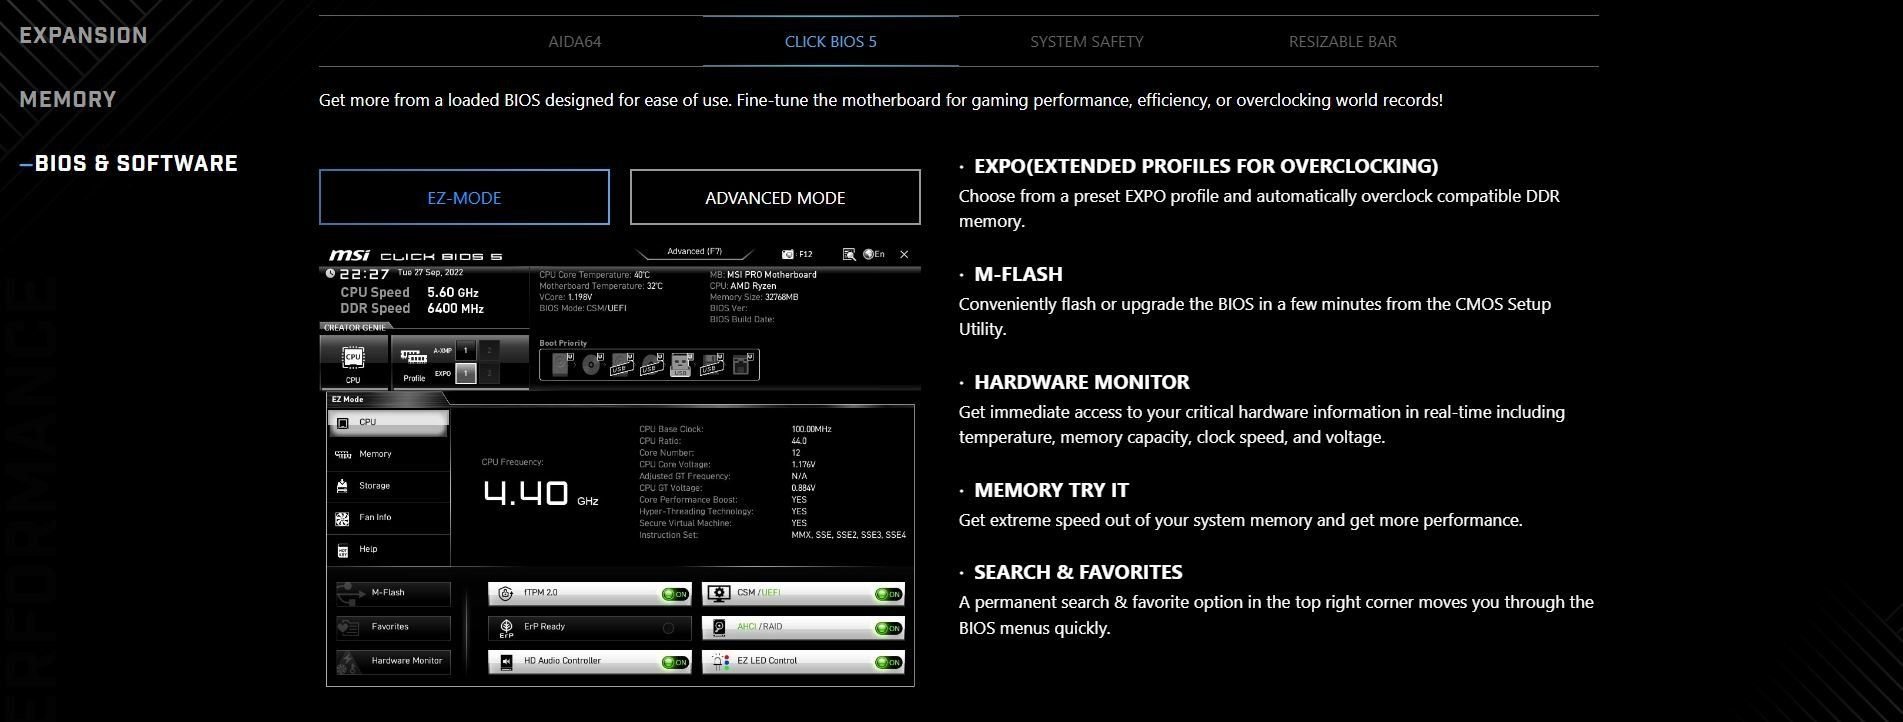1903x722 pixels.
Task: Click the HD Audio Controller speaker icon
Action: (506, 661)
